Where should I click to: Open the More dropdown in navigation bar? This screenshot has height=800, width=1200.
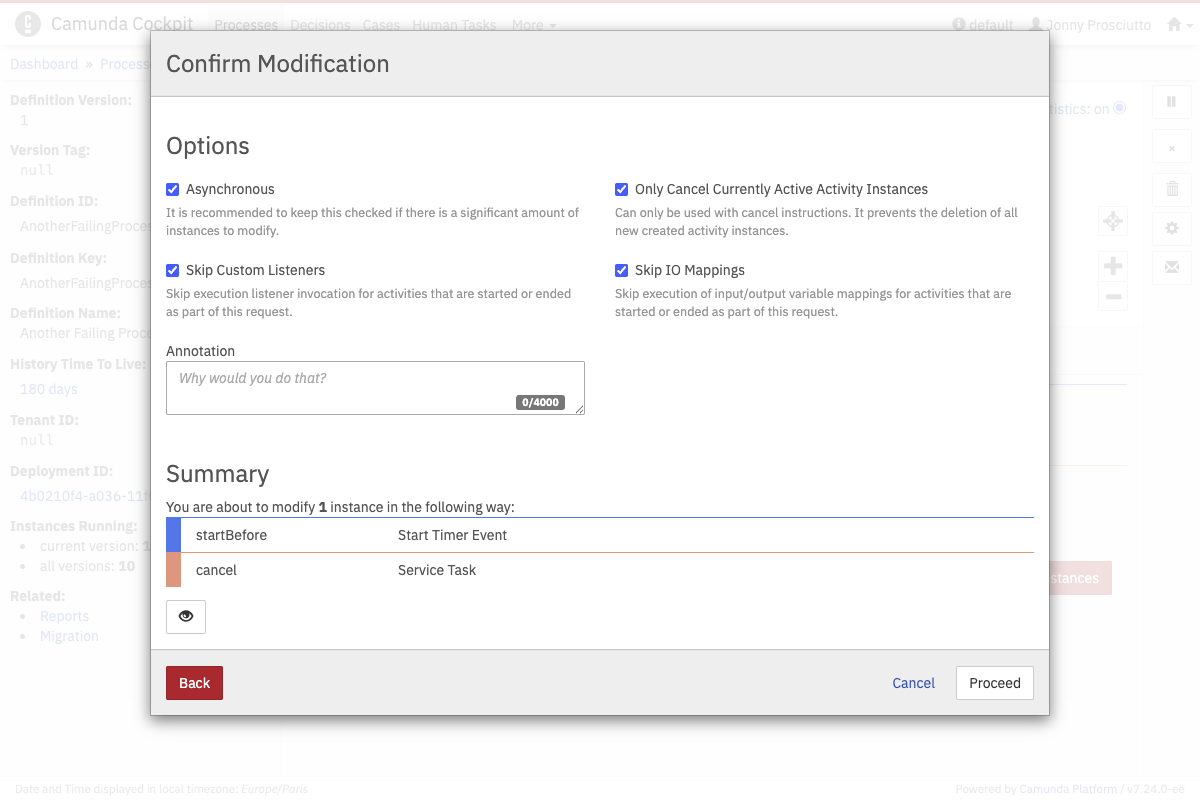click(534, 25)
